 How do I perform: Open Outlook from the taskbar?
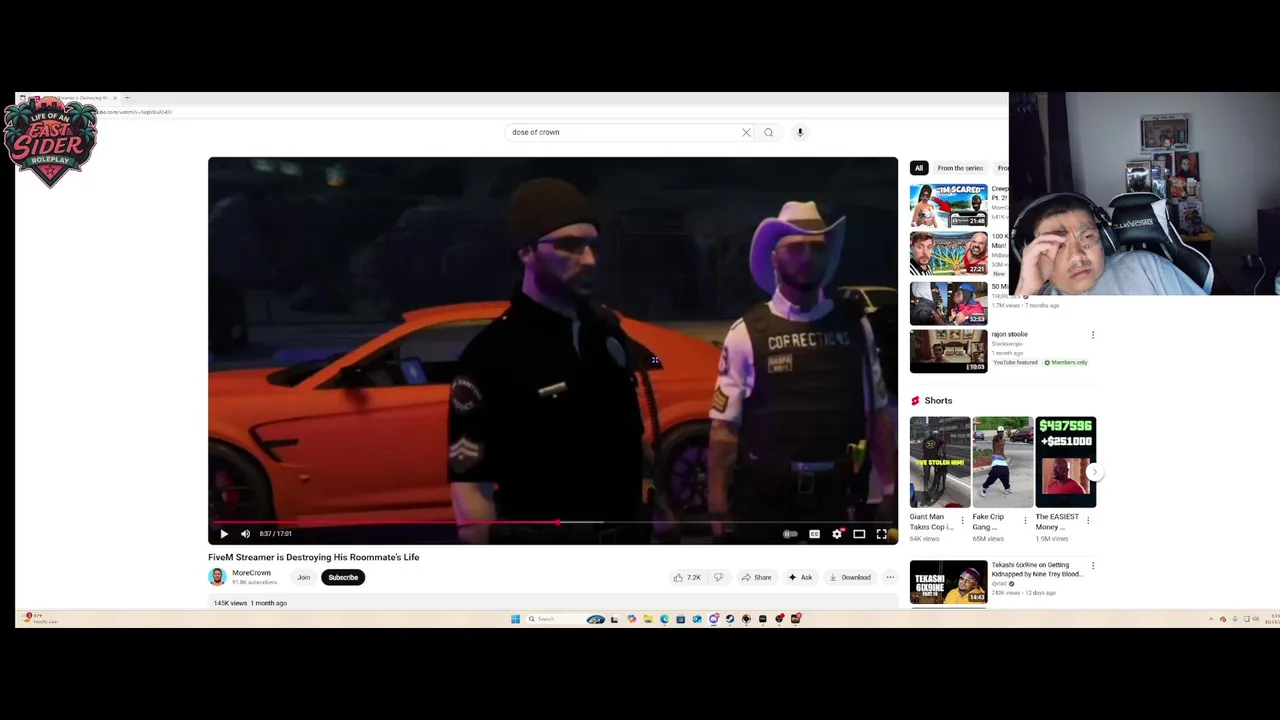(x=697, y=619)
